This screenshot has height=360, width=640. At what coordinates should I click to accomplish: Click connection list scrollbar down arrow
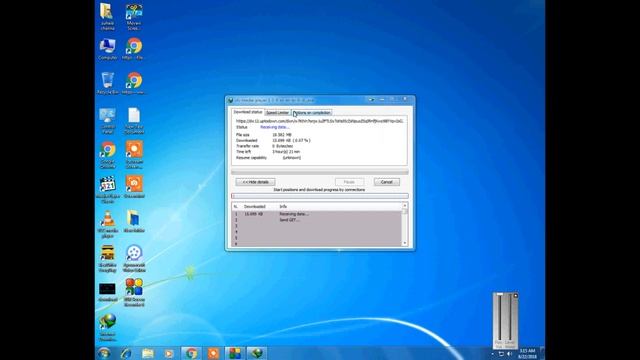404,243
